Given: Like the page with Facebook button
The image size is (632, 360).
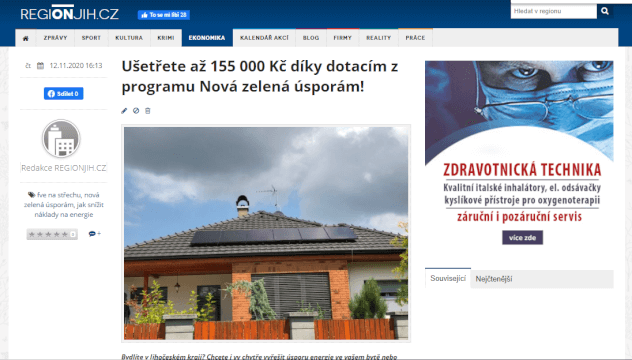Looking at the screenshot, I should (164, 15).
